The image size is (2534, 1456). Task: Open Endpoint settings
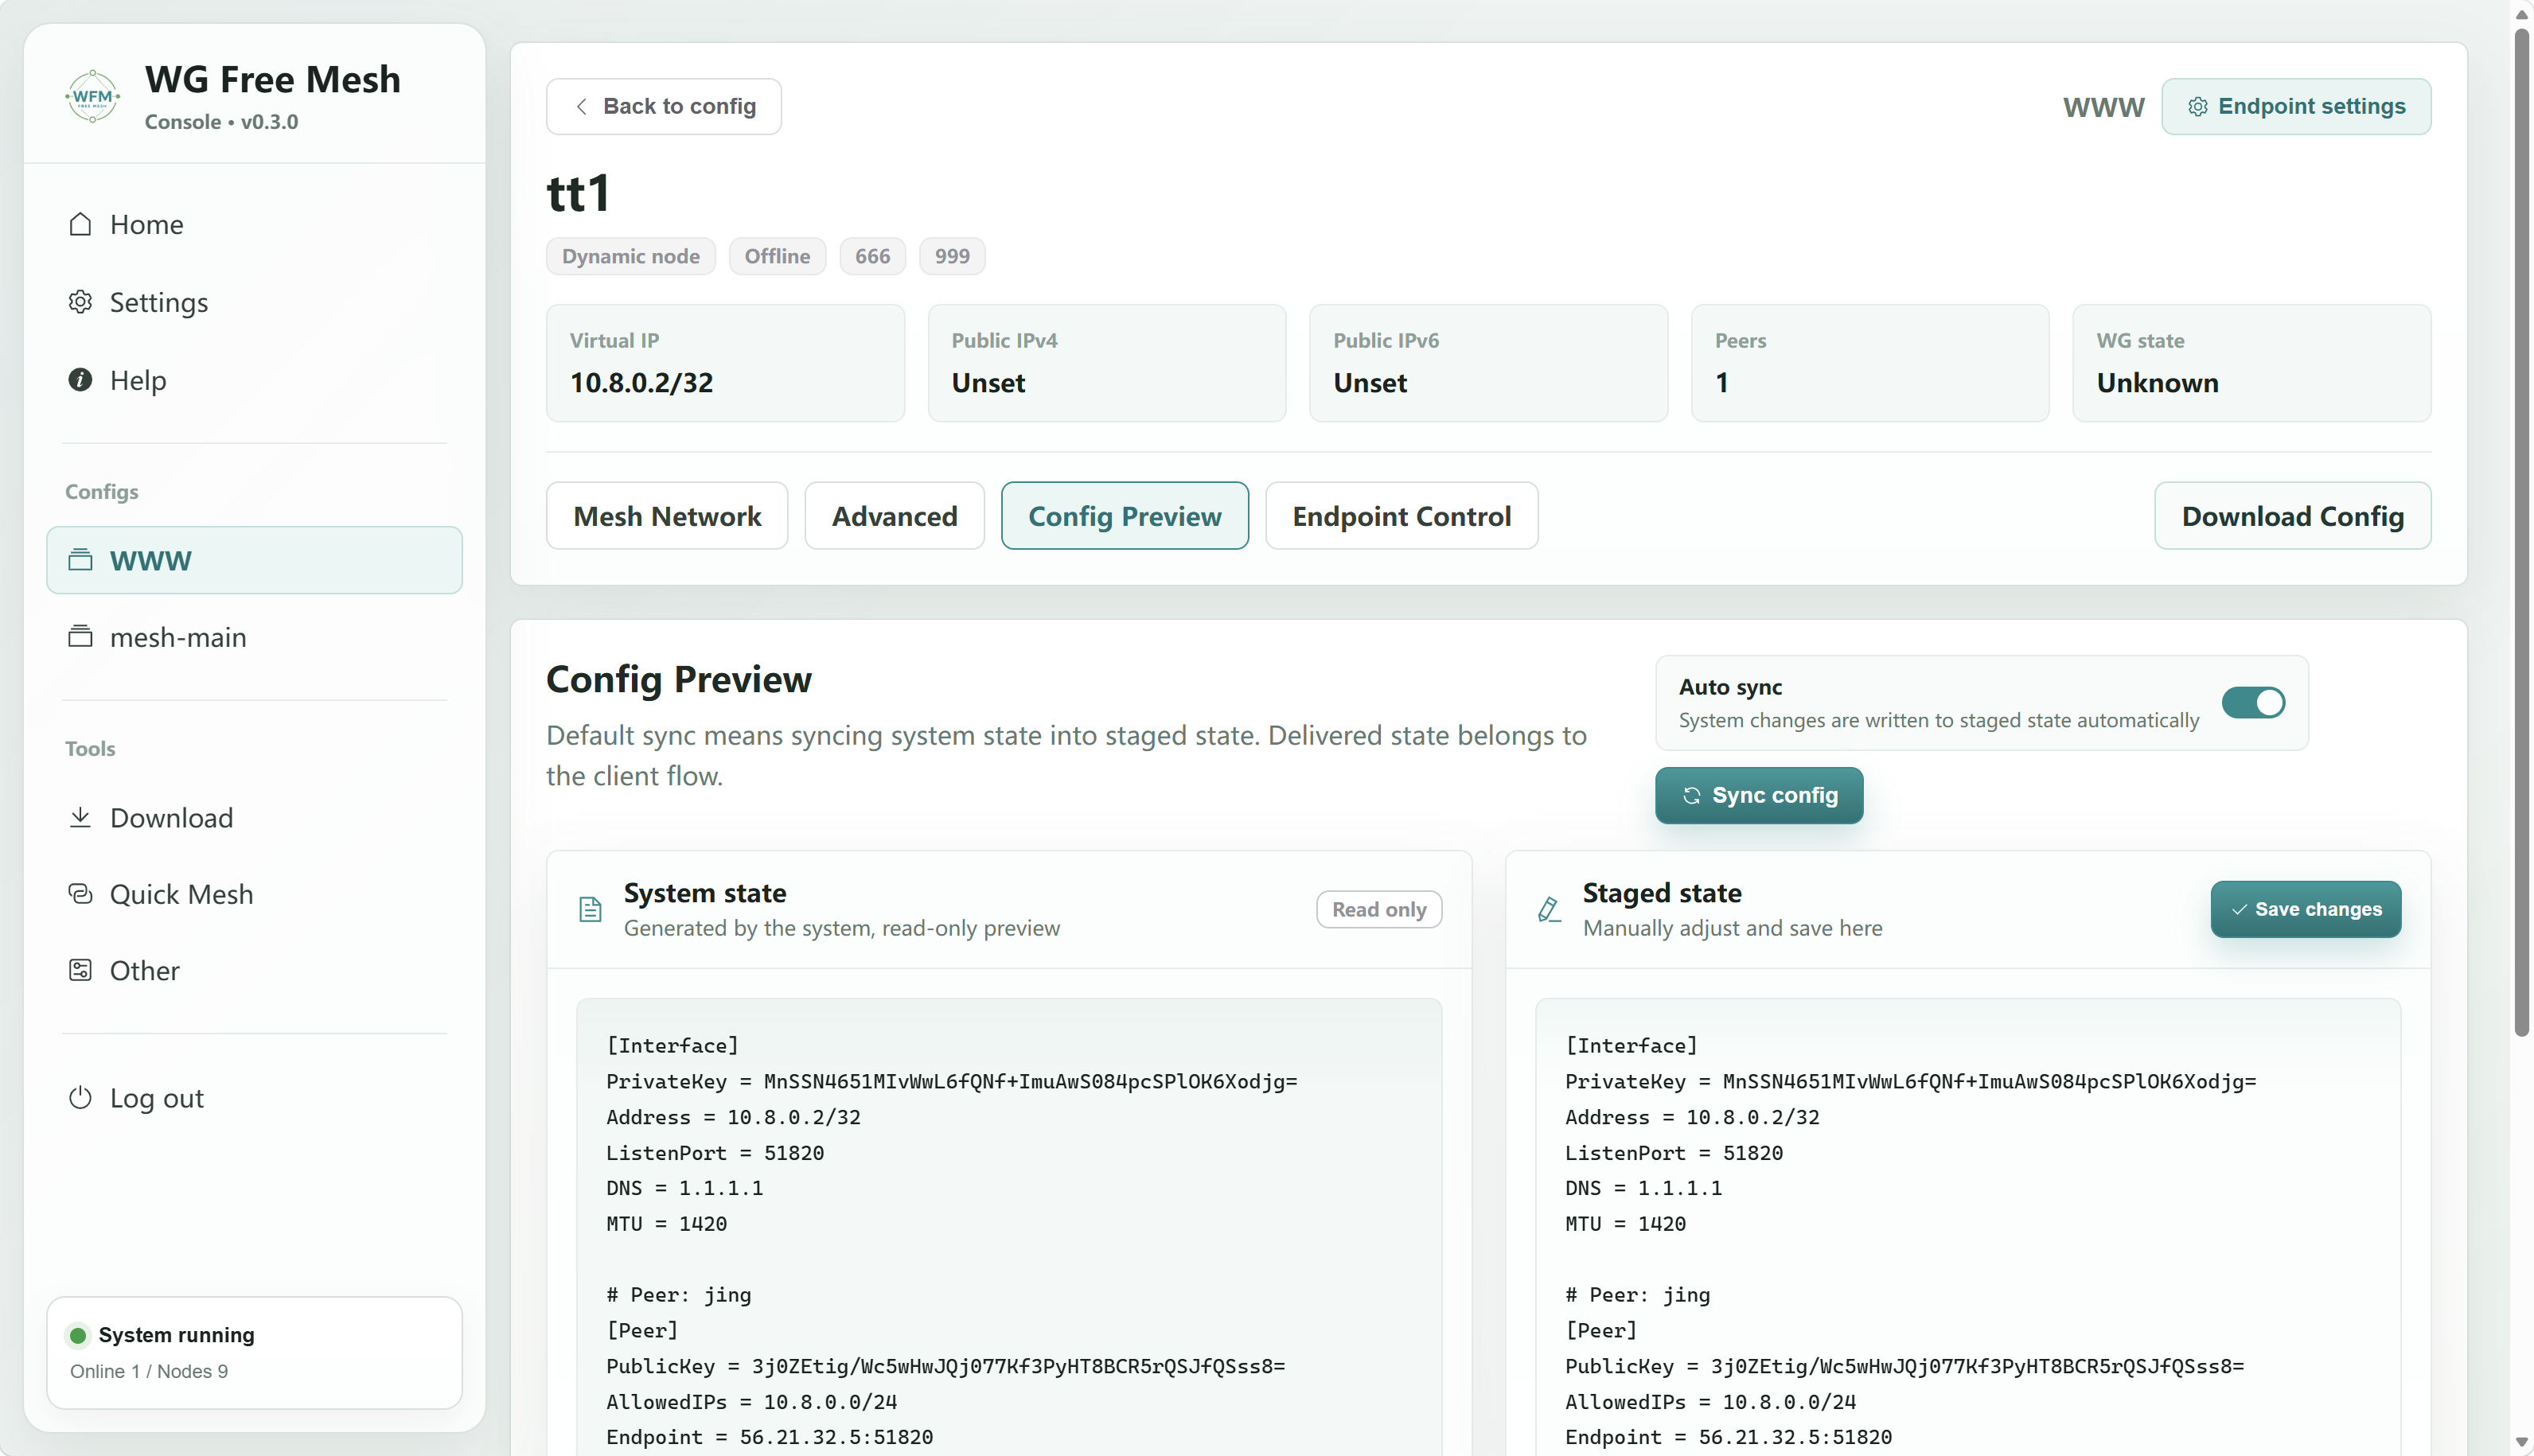point(2296,106)
